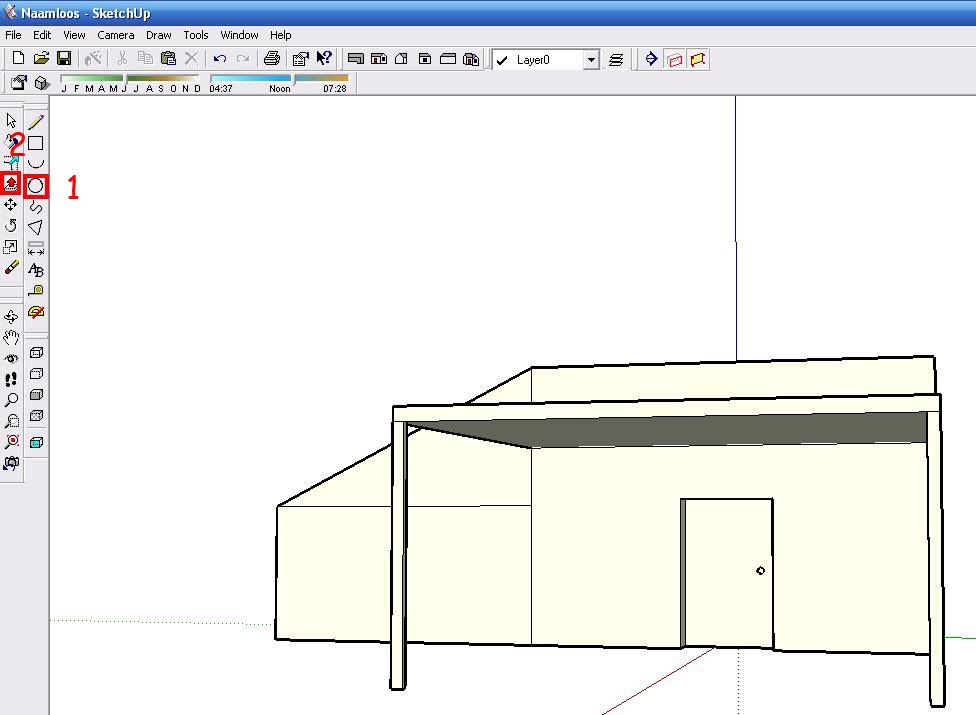Activate the Look Around eye tool
The width and height of the screenshot is (976, 715).
pos(11,358)
